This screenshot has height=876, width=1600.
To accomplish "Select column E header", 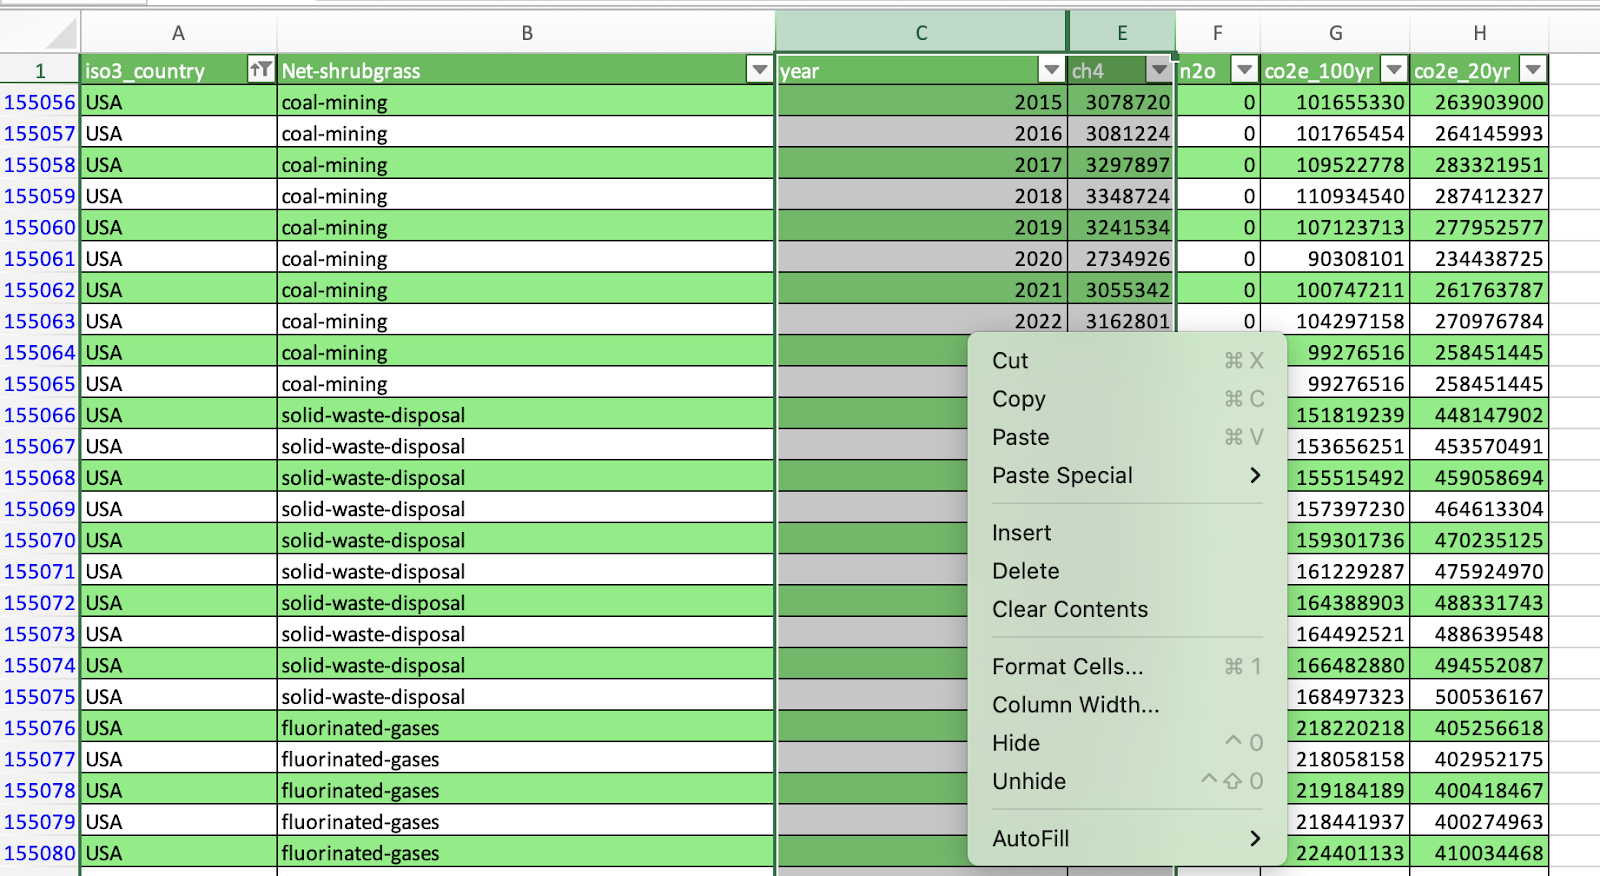I will coord(1122,33).
